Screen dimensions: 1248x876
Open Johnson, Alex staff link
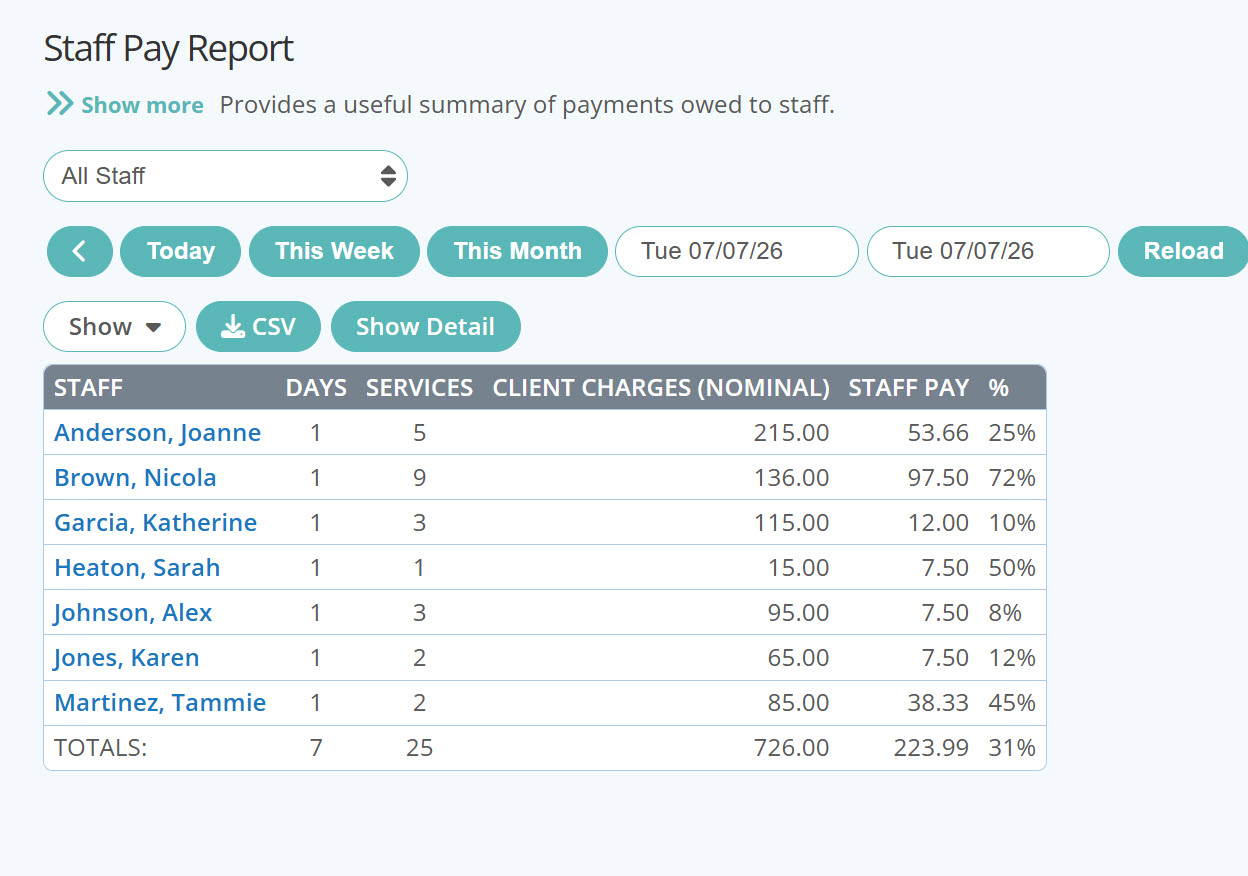133,613
